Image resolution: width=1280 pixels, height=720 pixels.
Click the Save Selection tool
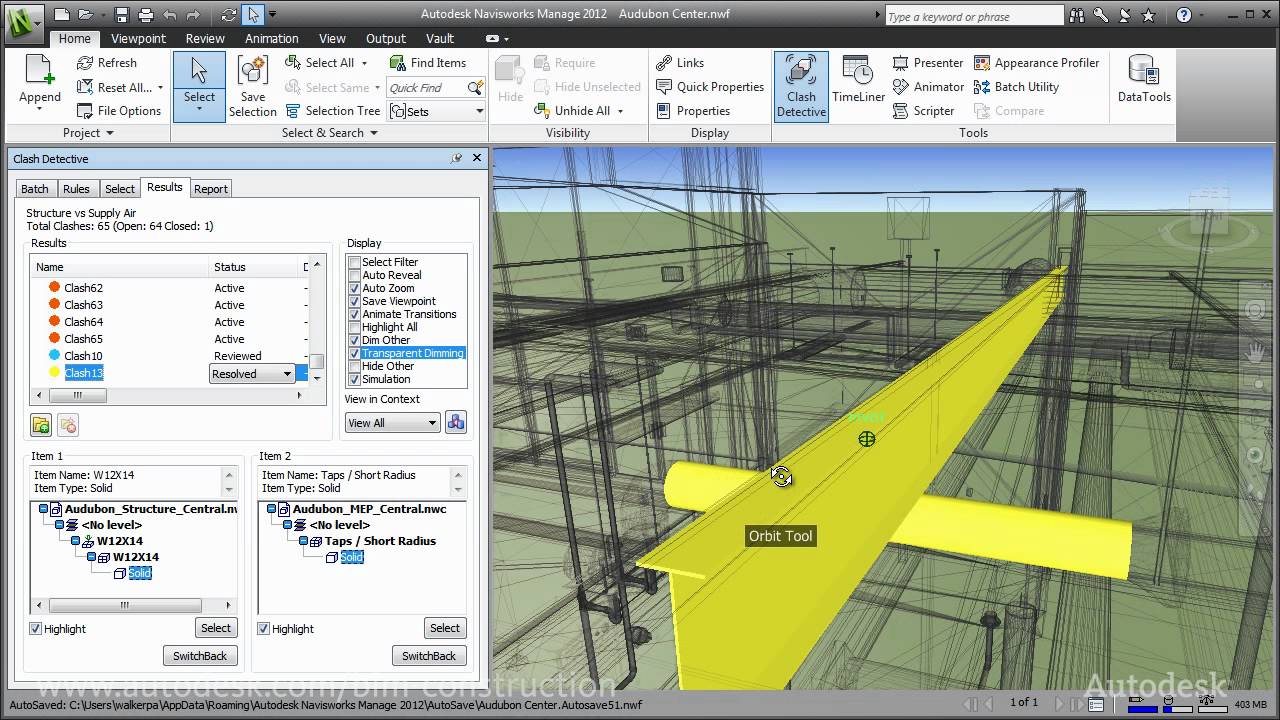point(252,86)
